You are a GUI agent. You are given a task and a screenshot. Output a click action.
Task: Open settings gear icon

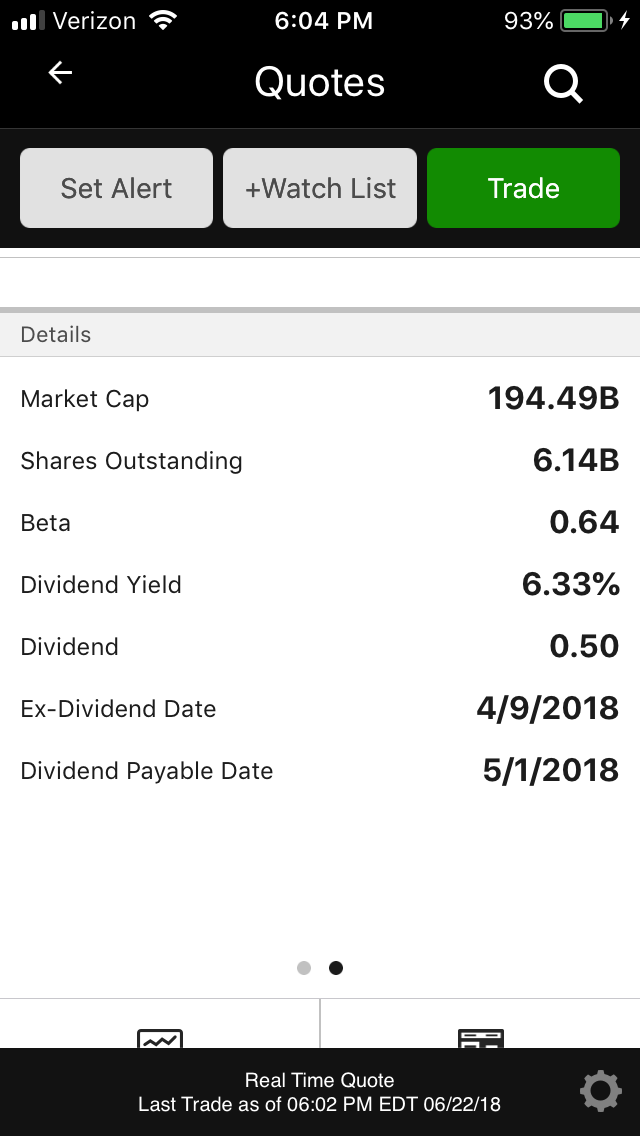[x=600, y=1091]
